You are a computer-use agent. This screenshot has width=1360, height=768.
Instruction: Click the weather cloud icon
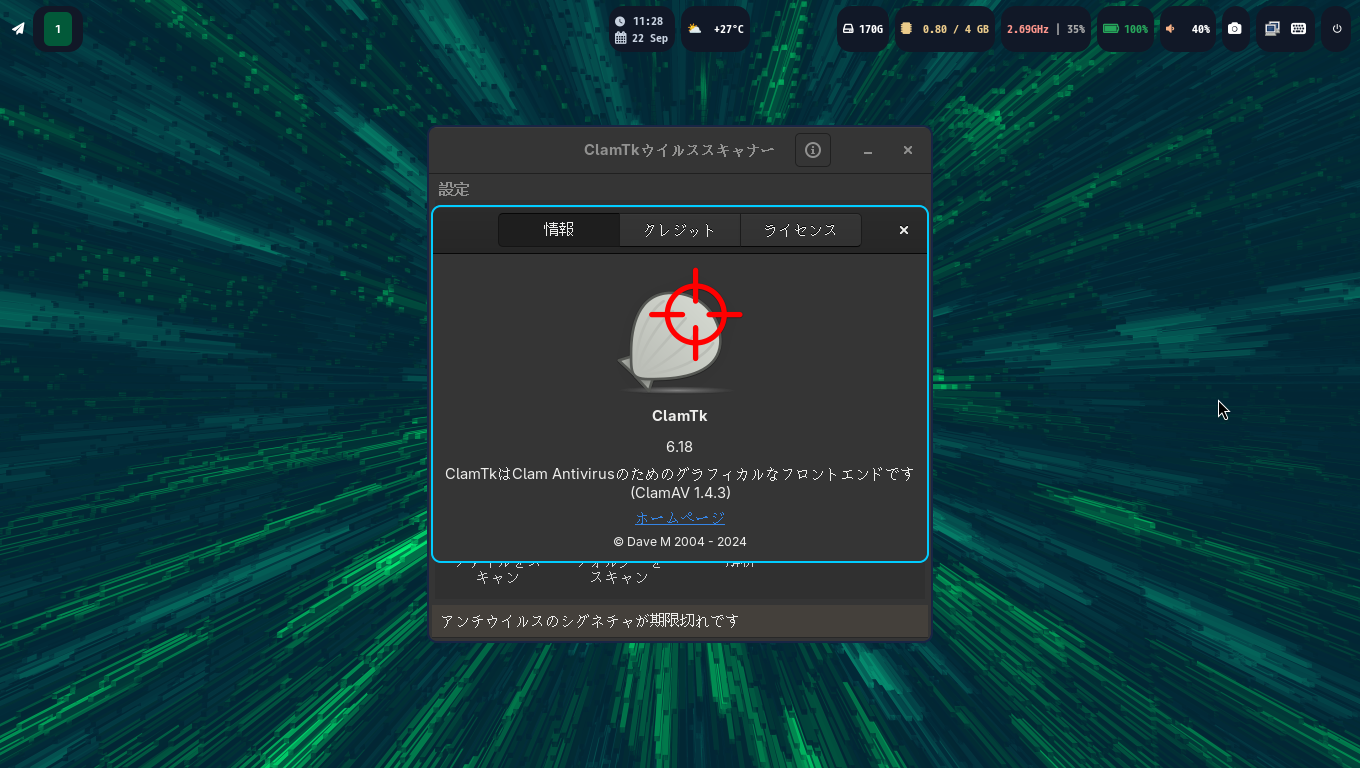pos(695,29)
